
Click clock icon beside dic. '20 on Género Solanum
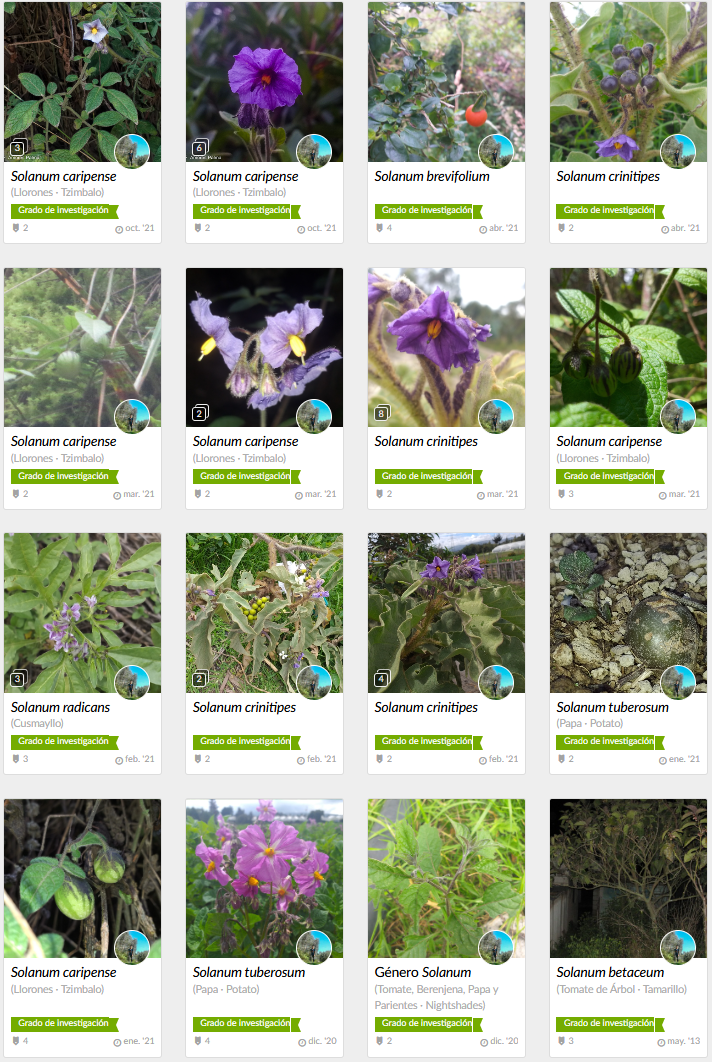[x=484, y=1042]
